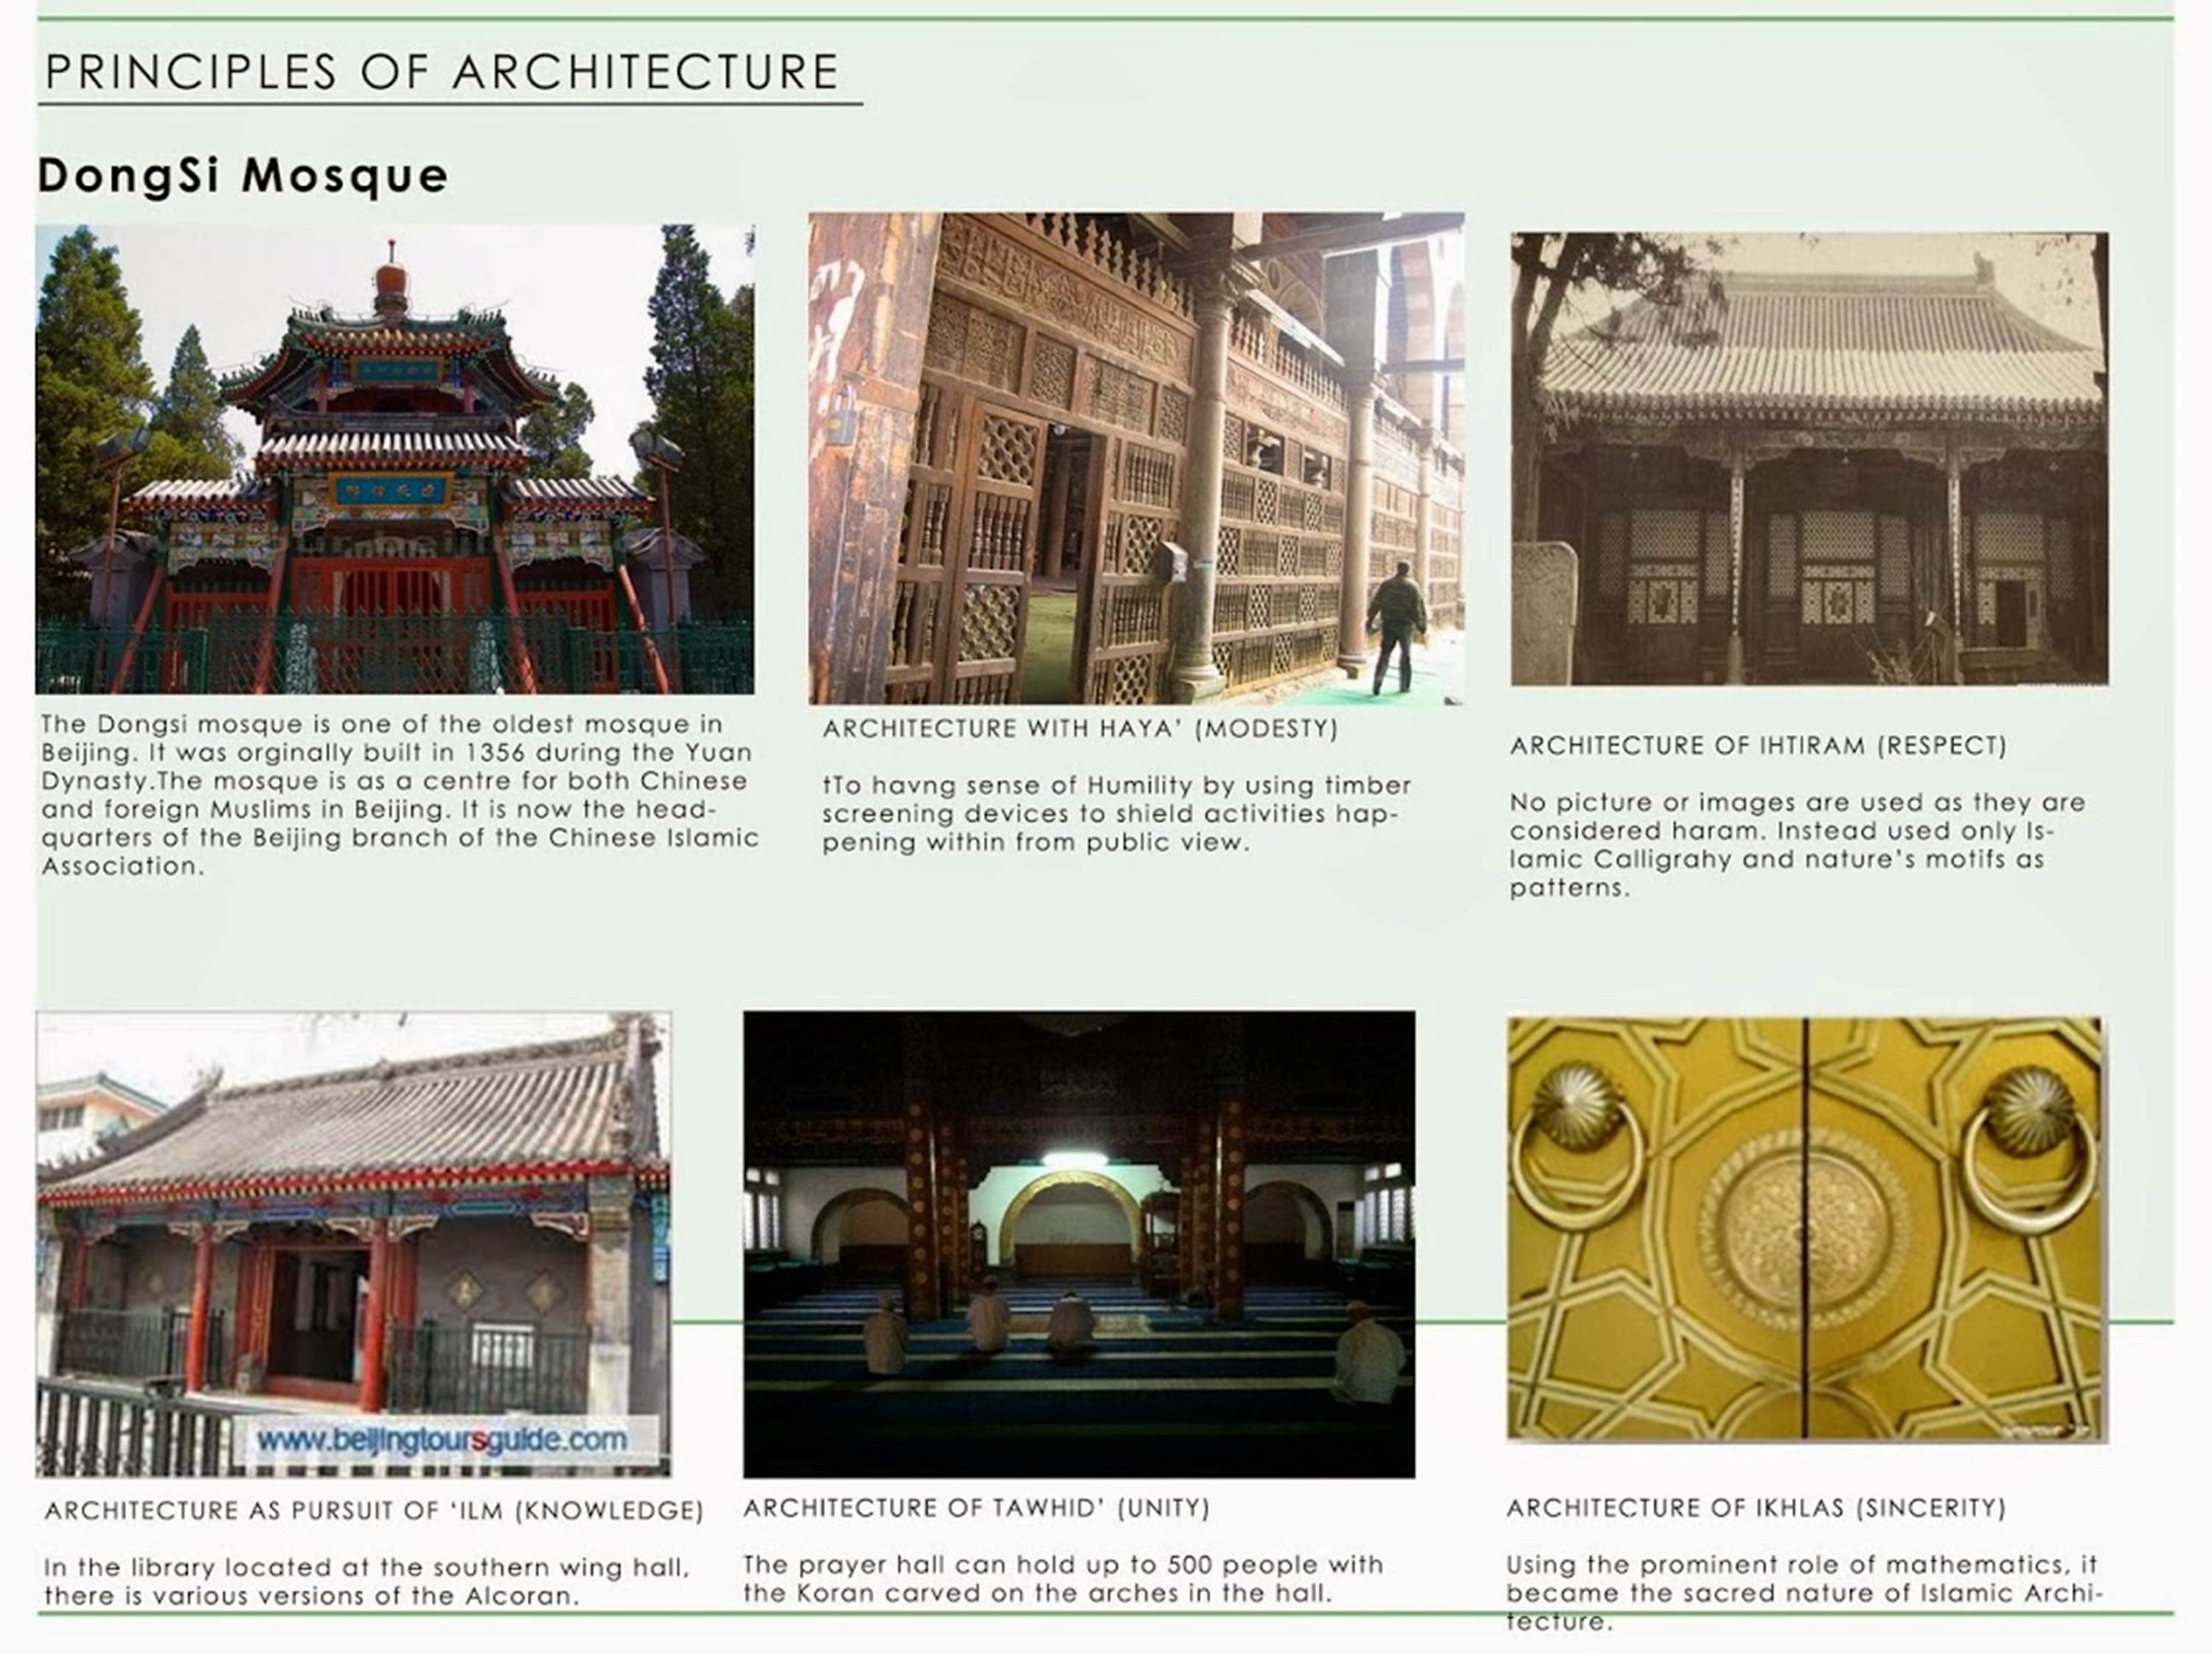Click the sepia mosque hall photograph
Screen dimensions: 2212x1659
point(1809,459)
